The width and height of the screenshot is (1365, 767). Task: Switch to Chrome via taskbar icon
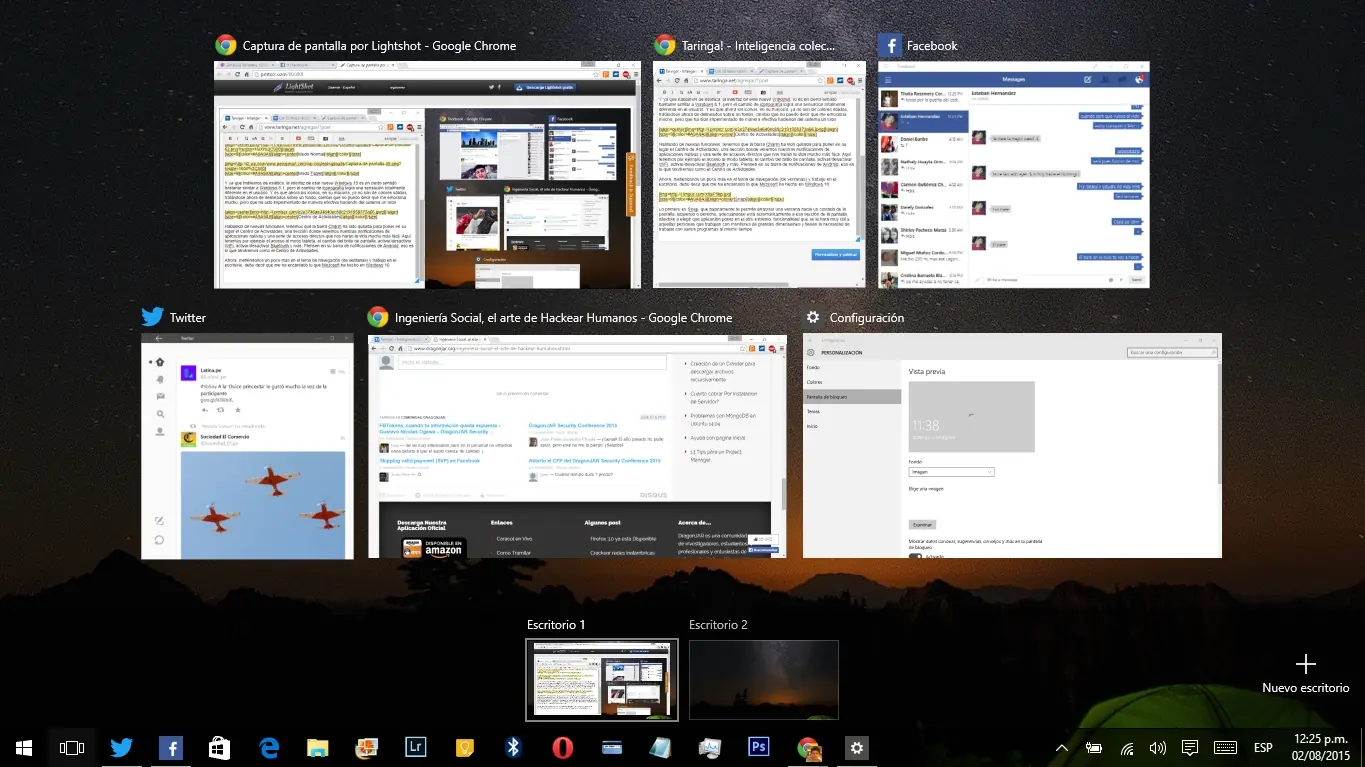(x=807, y=747)
